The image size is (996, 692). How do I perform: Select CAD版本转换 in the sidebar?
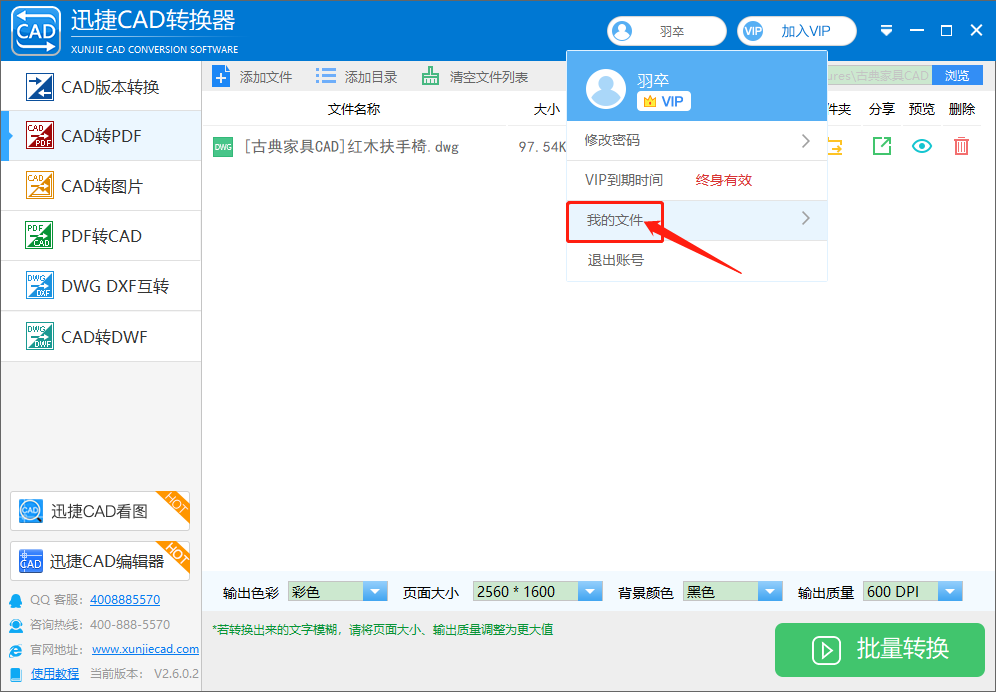pyautogui.click(x=101, y=86)
